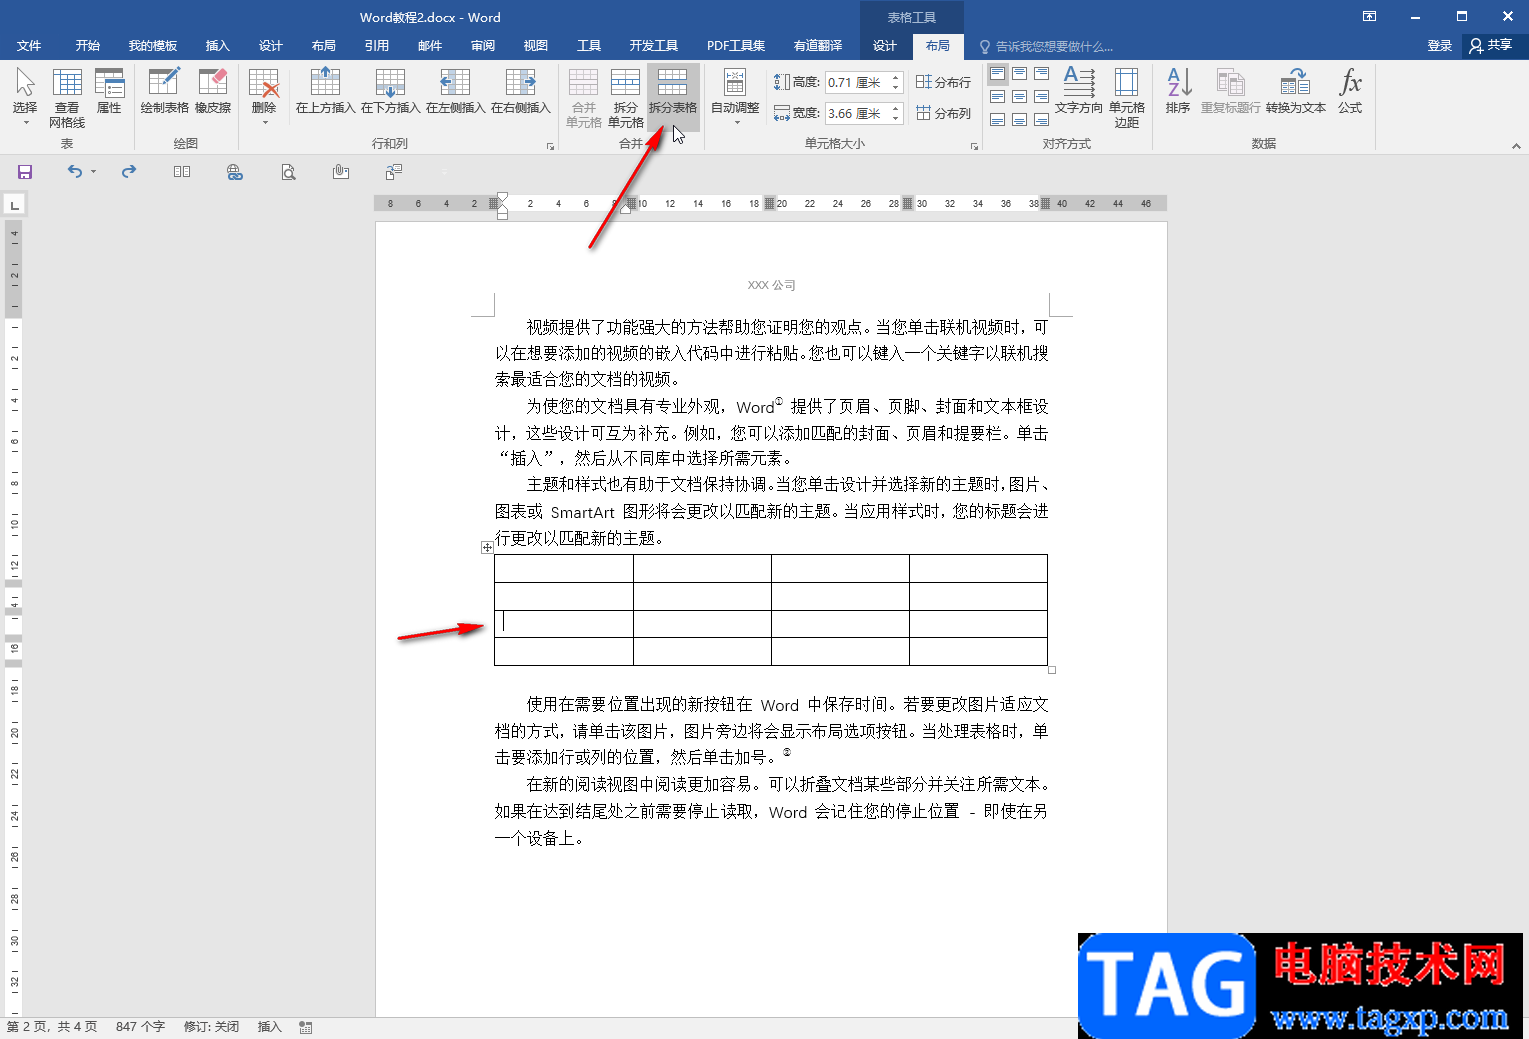The image size is (1529, 1039).
Task: Switch to the 开始 (Home) tab
Action: pyautogui.click(x=88, y=46)
